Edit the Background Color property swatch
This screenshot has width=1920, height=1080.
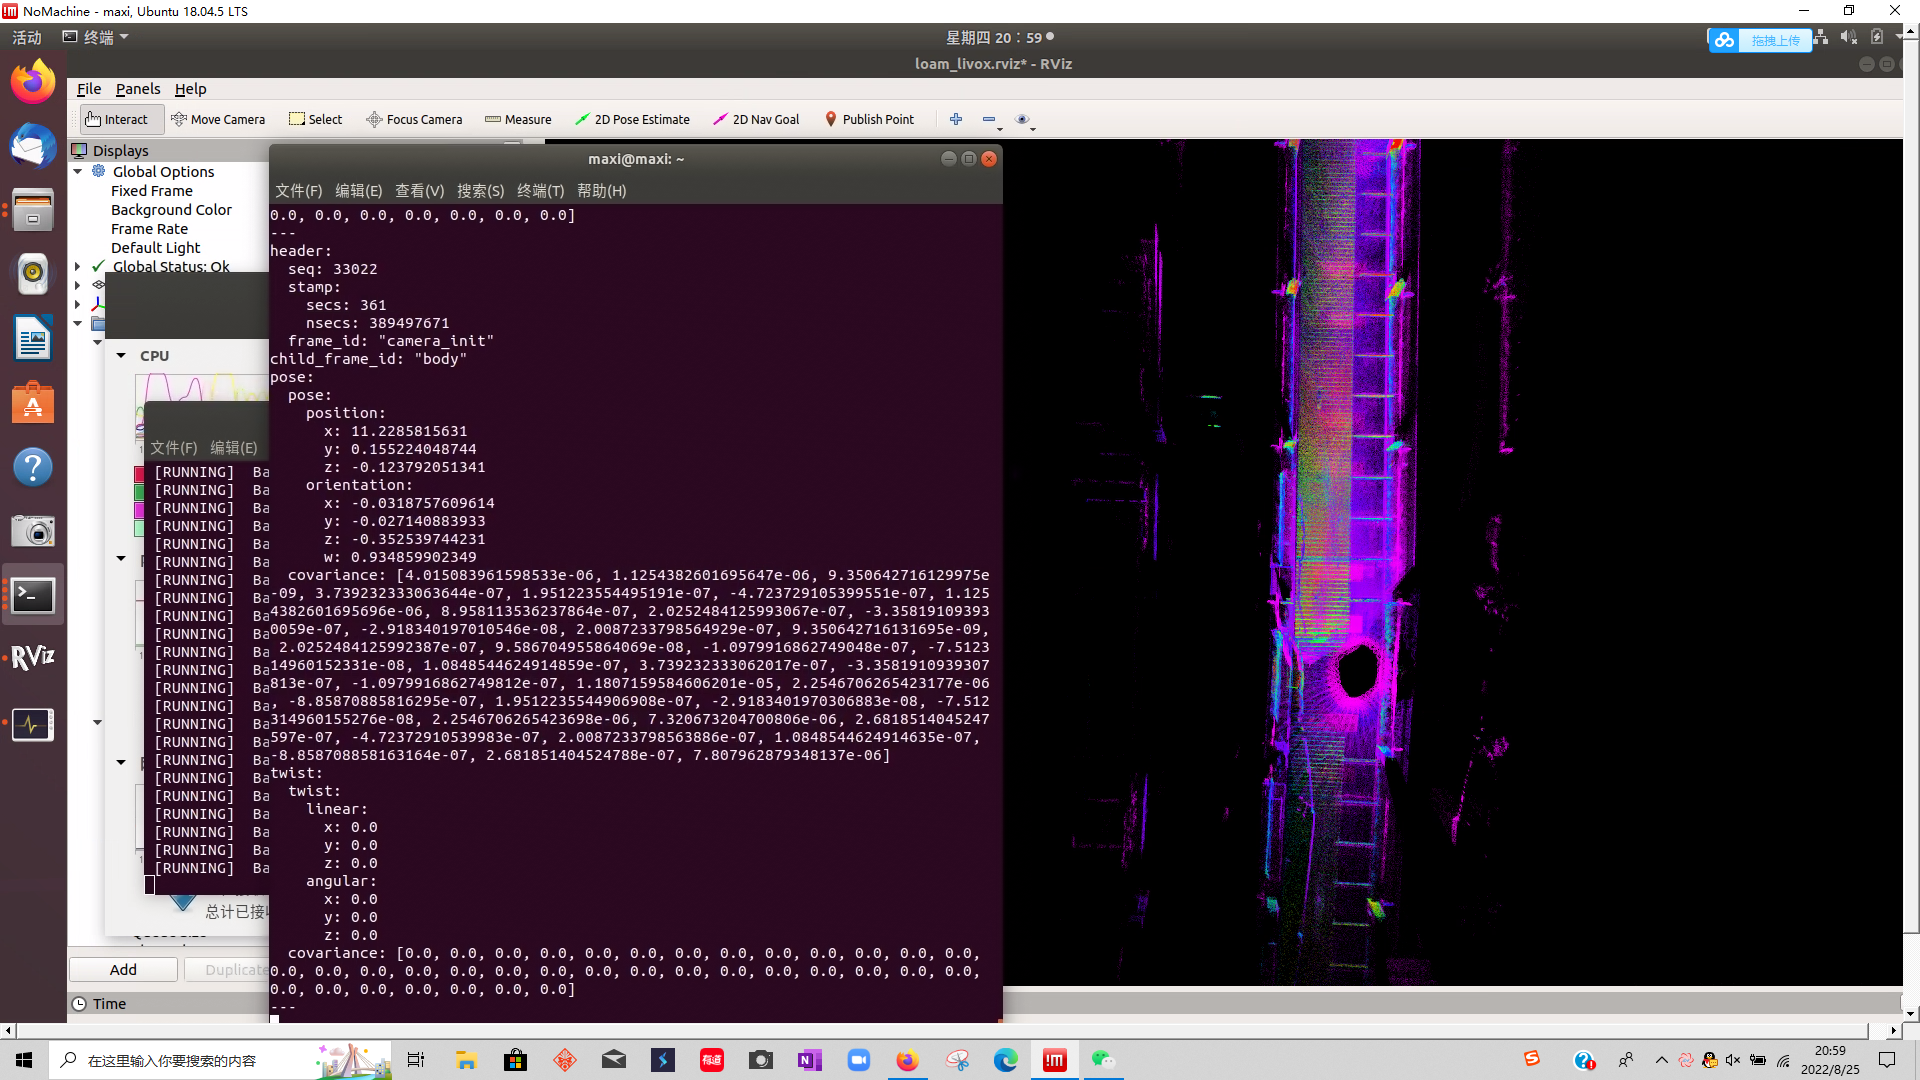click(172, 209)
